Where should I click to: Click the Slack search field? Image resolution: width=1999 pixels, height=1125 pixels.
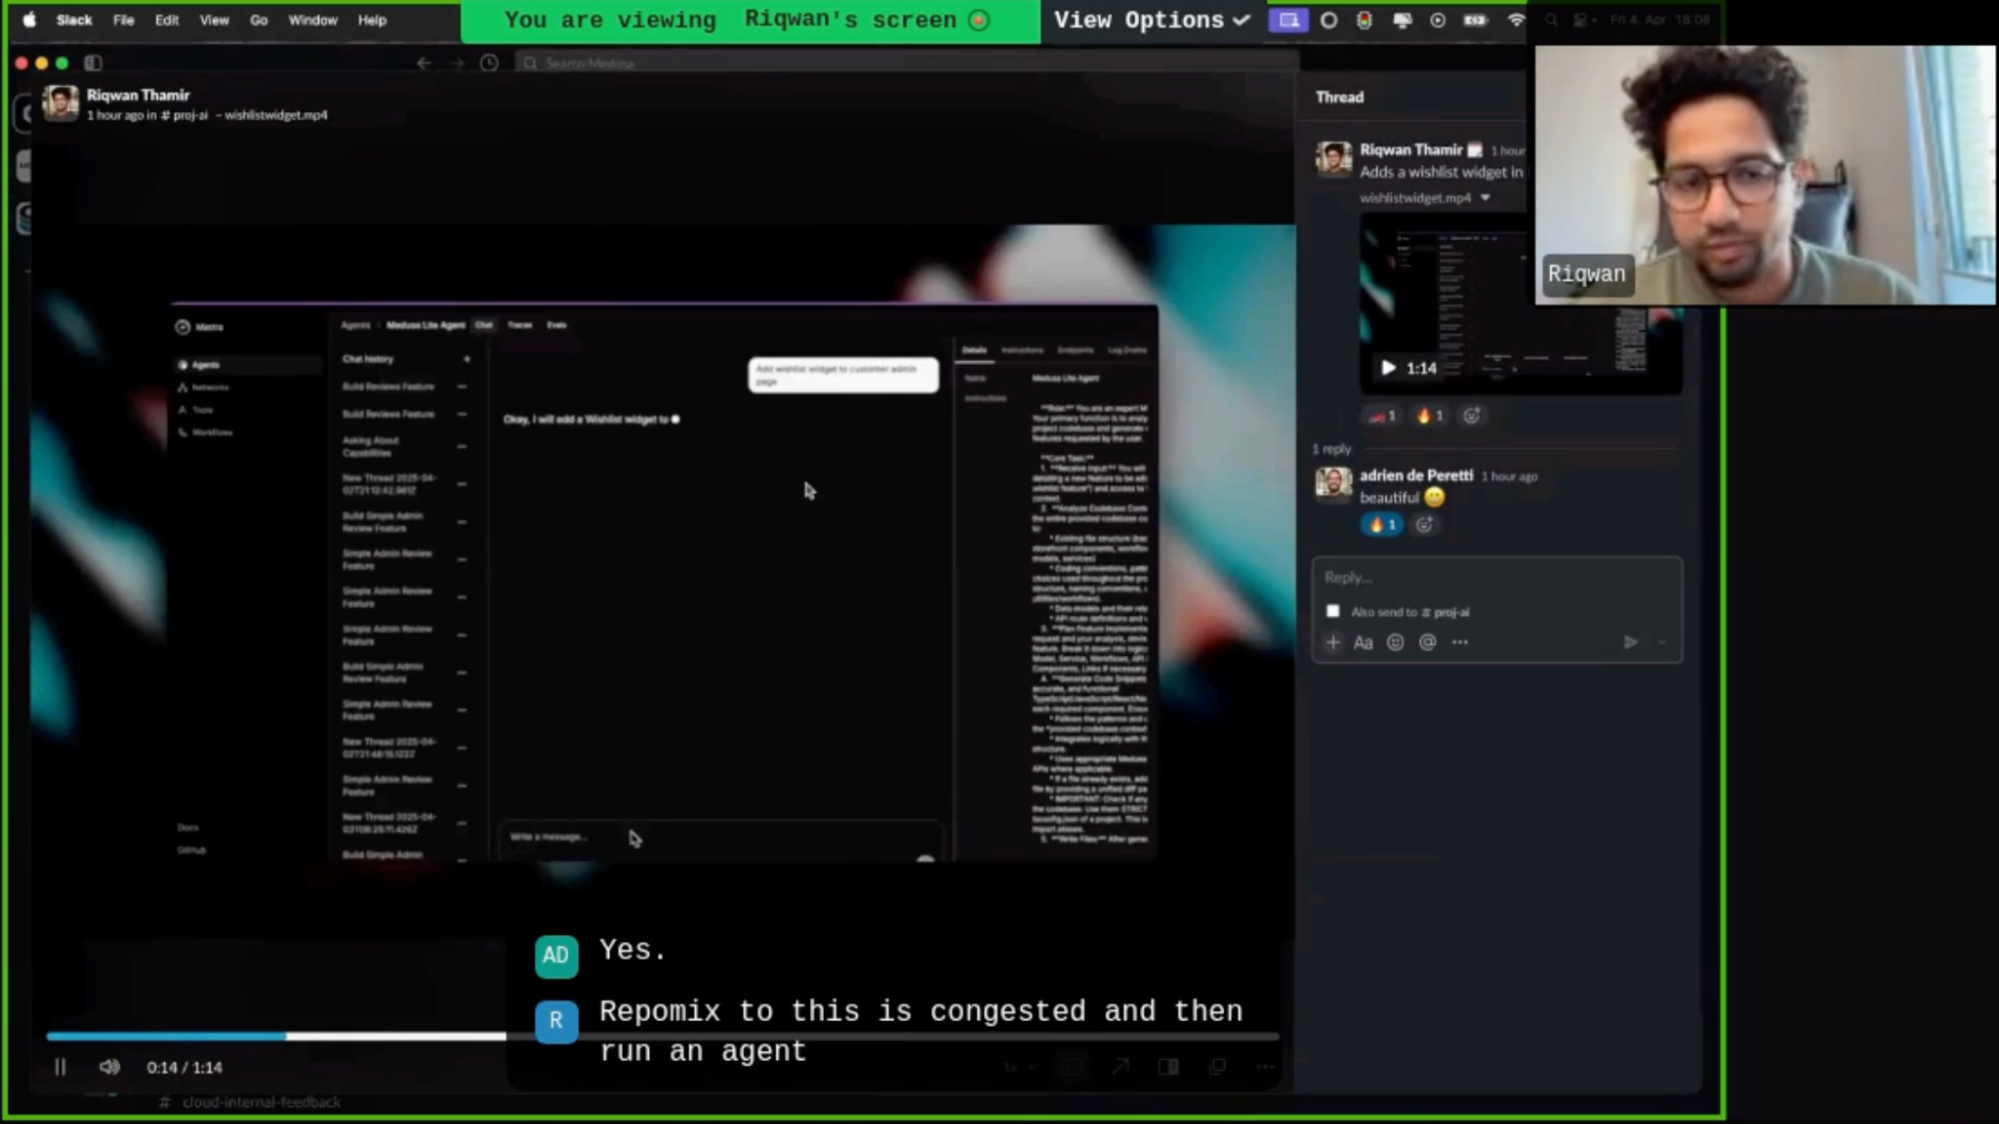[905, 63]
